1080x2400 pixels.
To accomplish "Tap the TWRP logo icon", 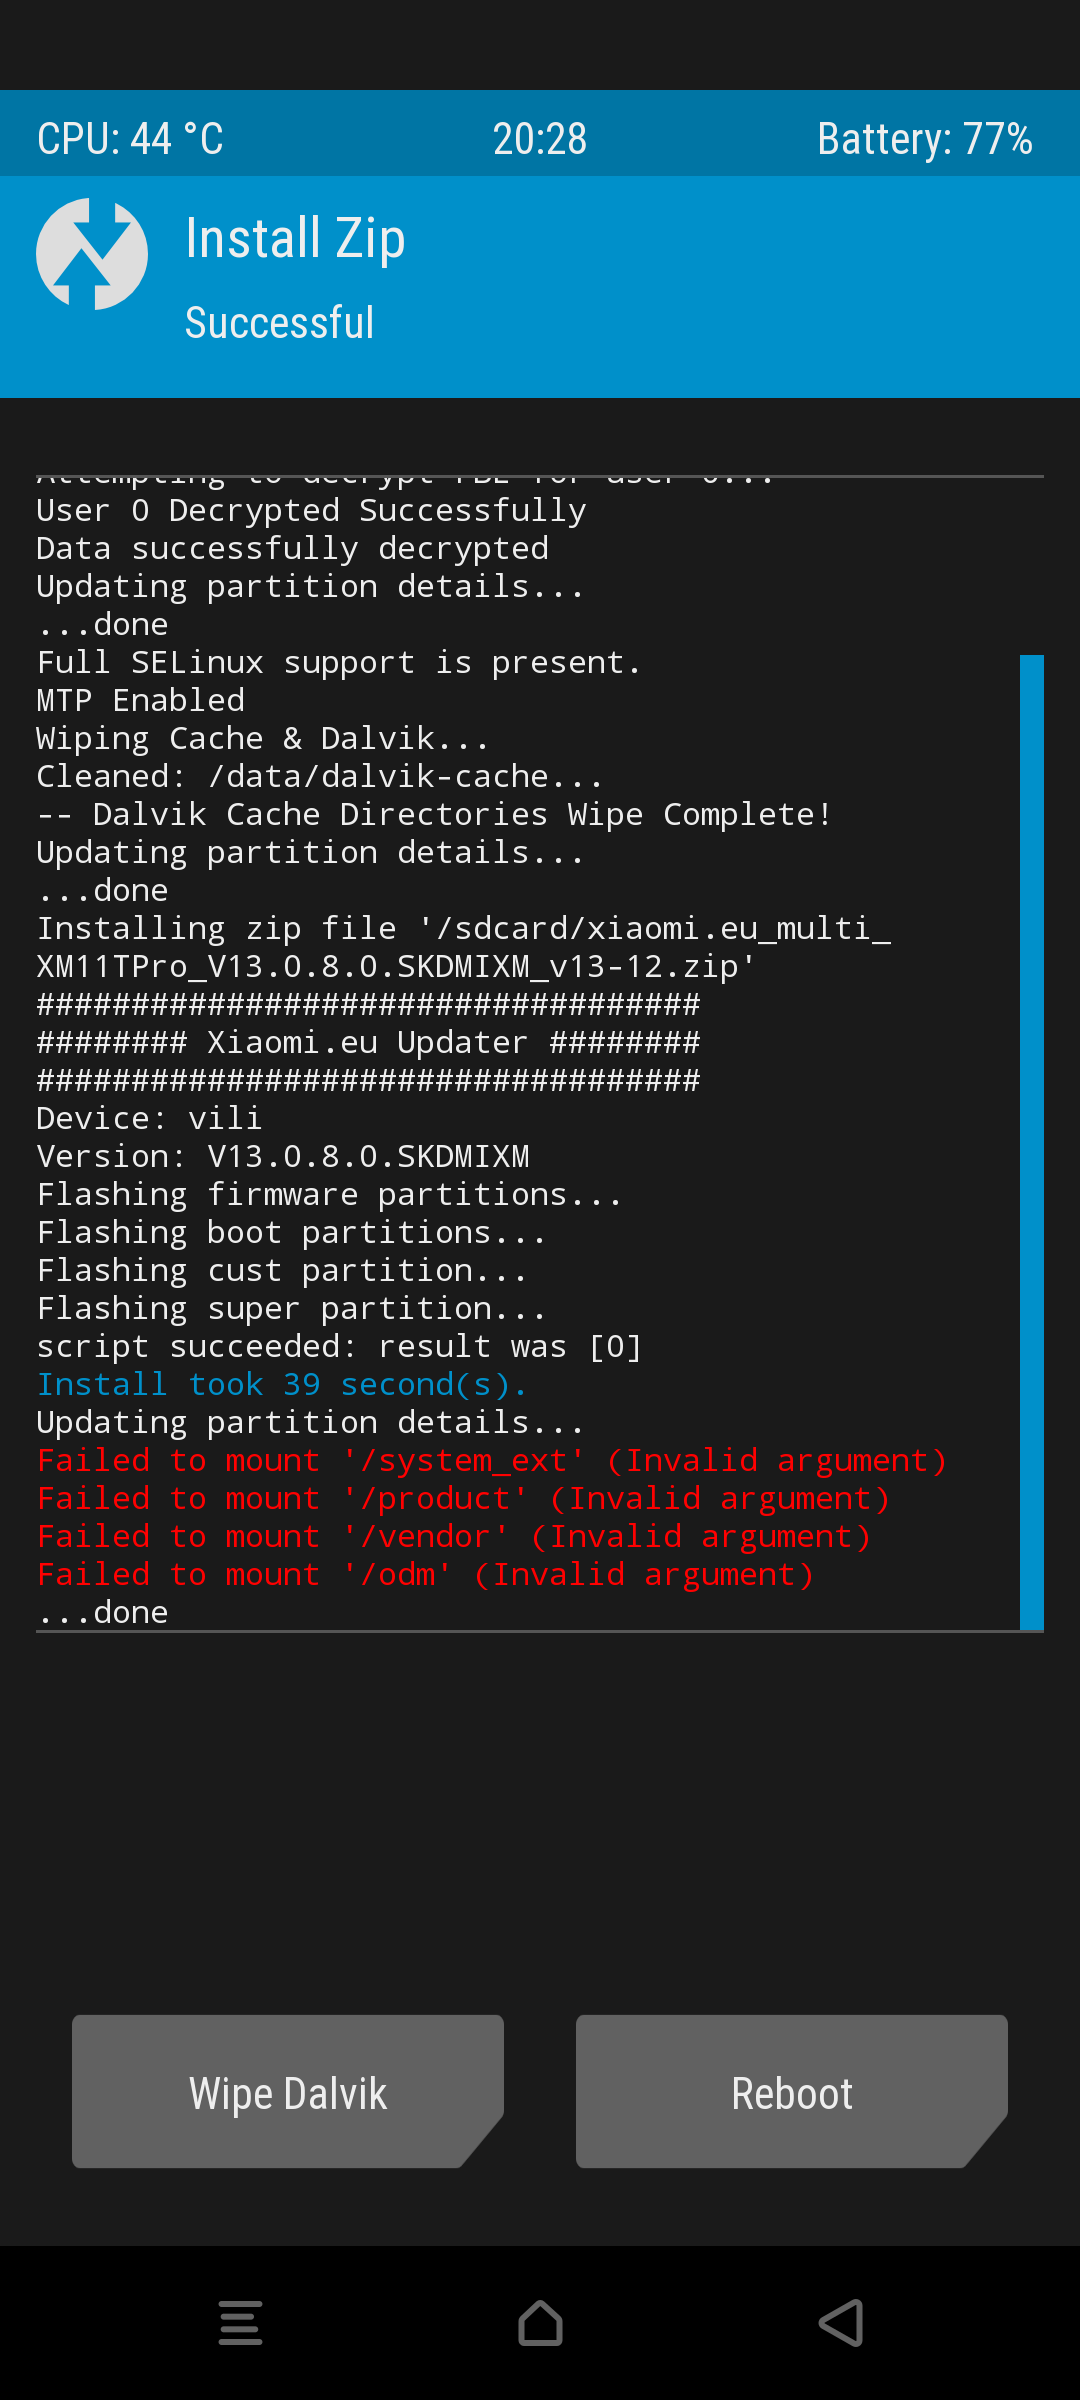I will tap(92, 254).
